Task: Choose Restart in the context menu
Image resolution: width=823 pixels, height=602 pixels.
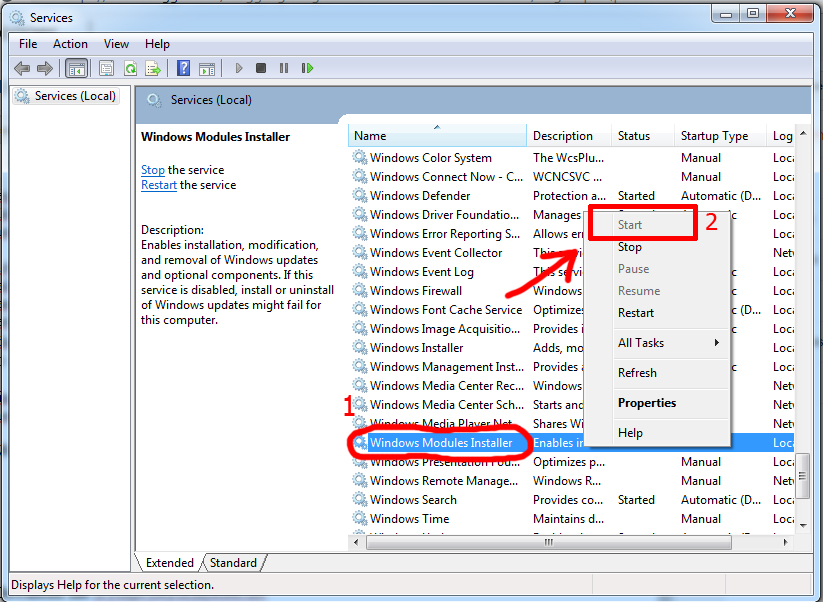Action: tap(658, 313)
